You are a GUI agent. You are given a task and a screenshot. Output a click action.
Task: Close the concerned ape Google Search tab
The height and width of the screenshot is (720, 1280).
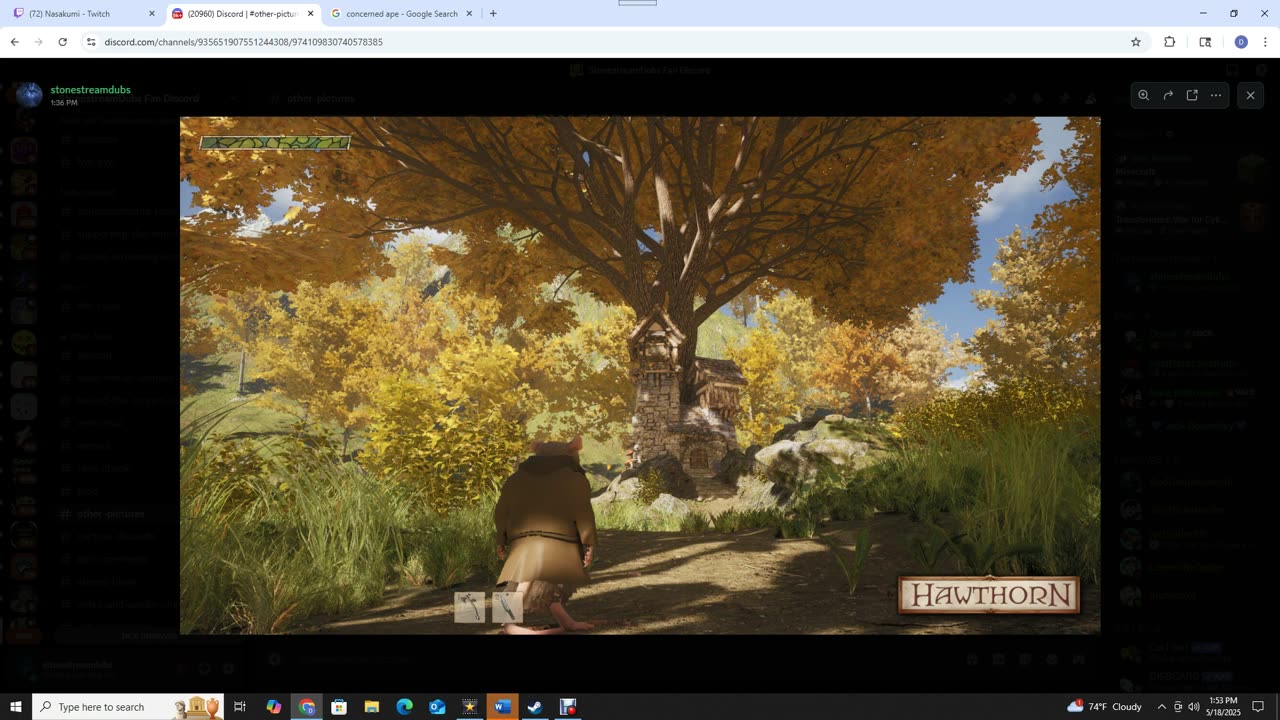point(468,14)
